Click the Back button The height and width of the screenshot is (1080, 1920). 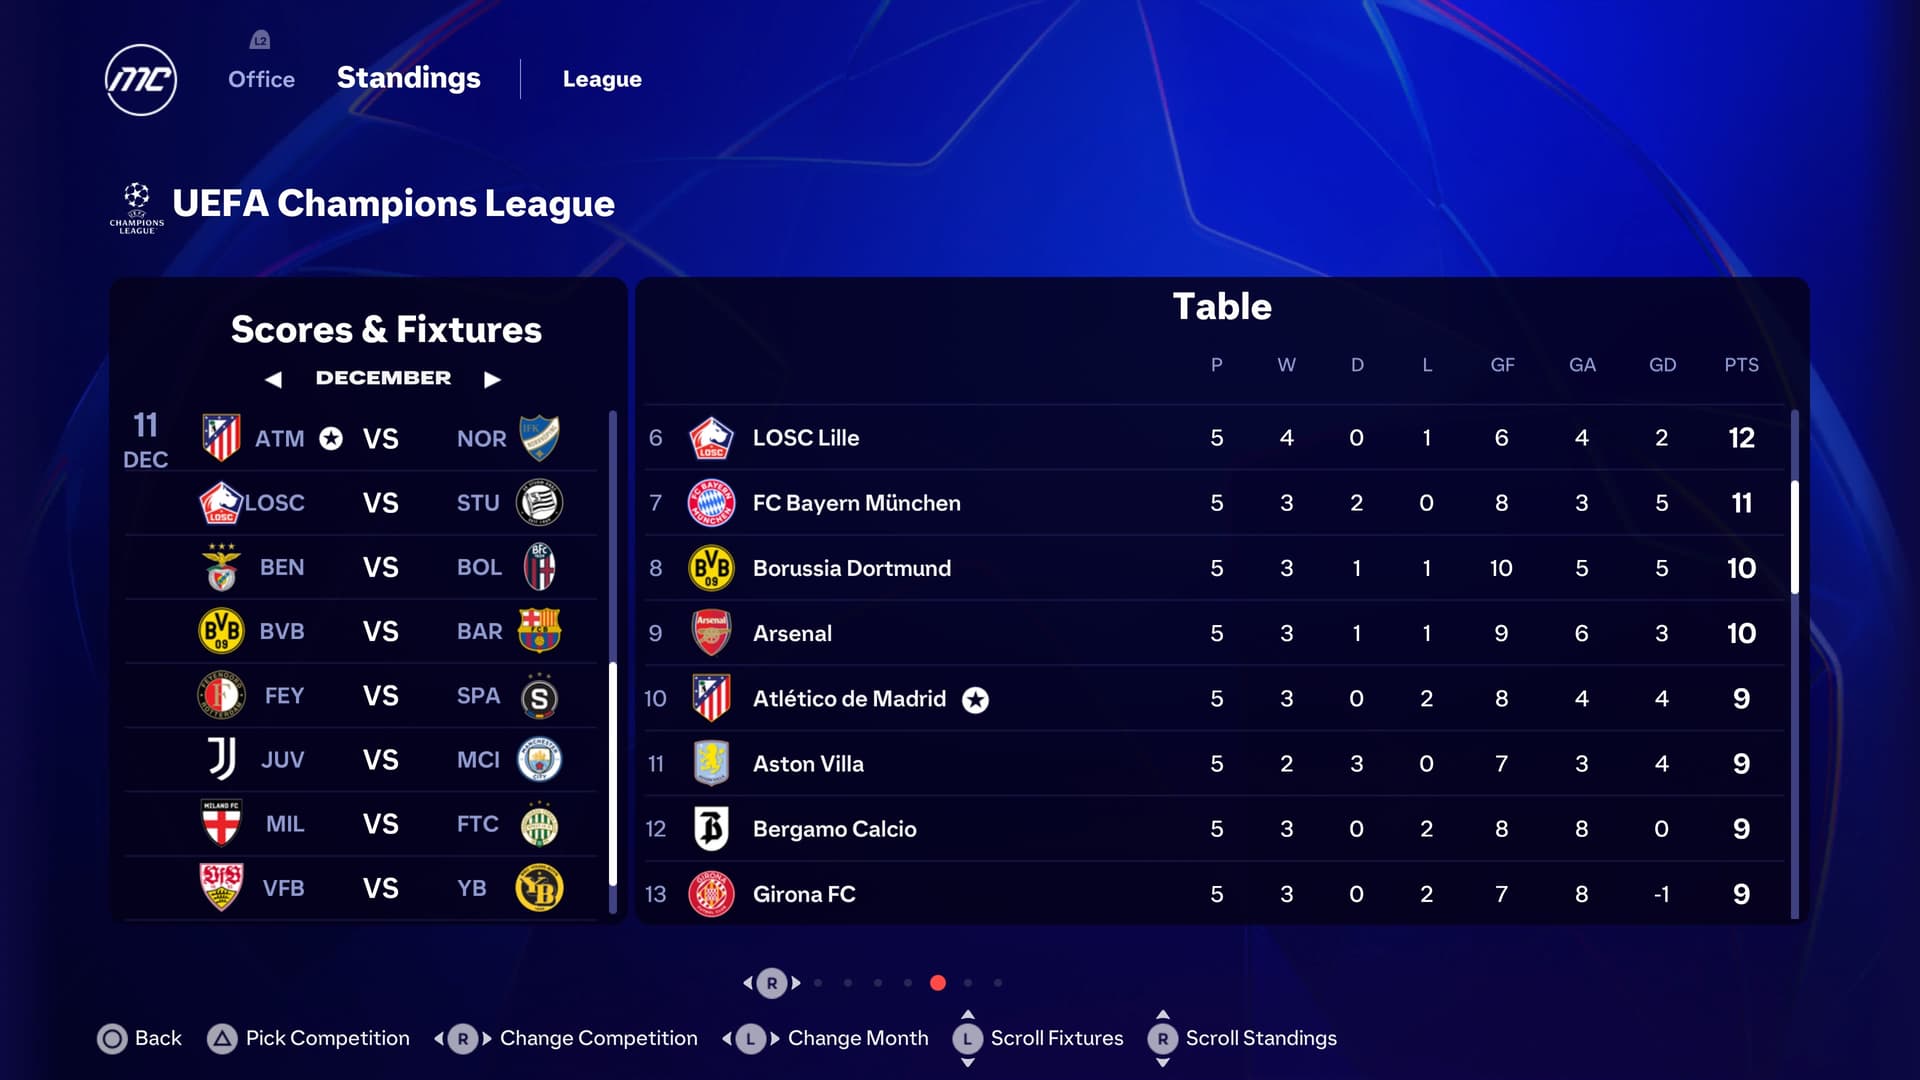(139, 1038)
